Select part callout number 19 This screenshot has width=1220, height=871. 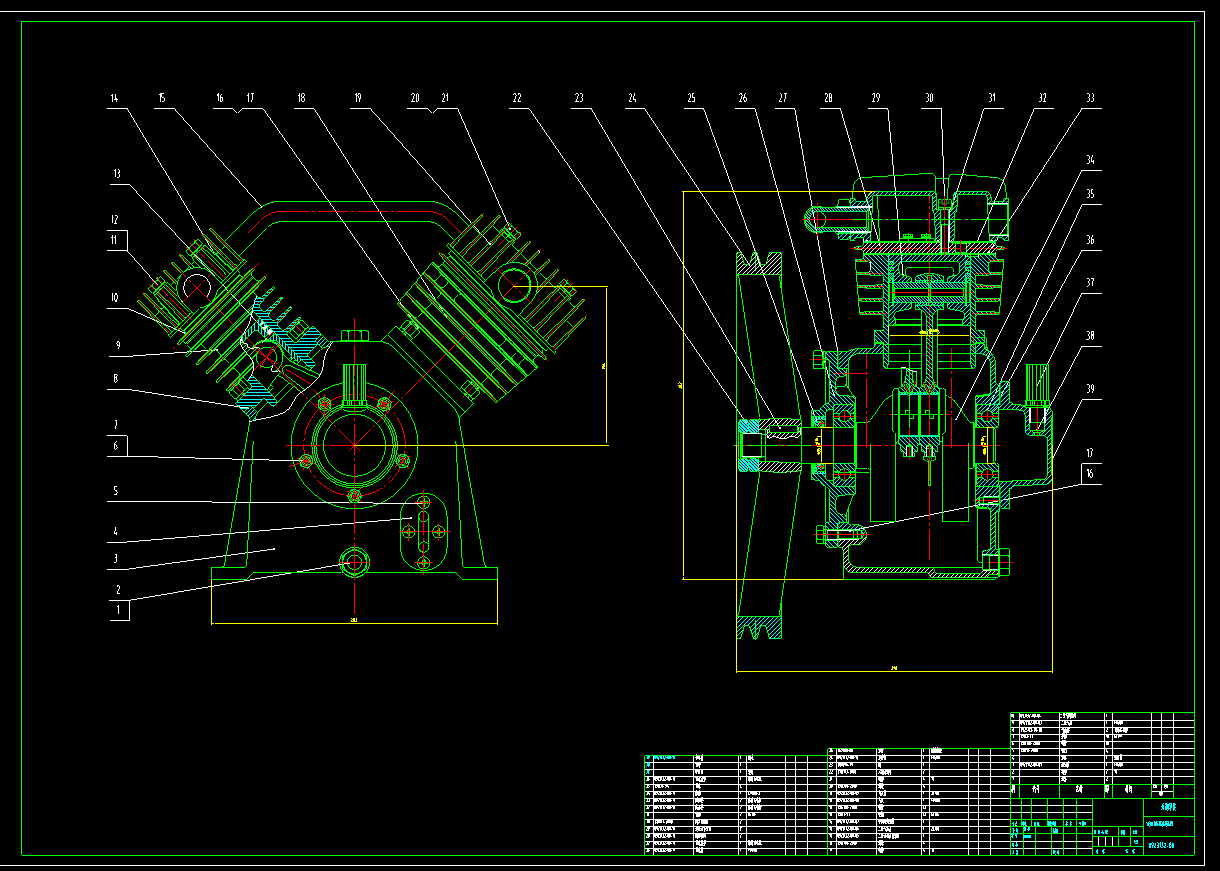[357, 98]
